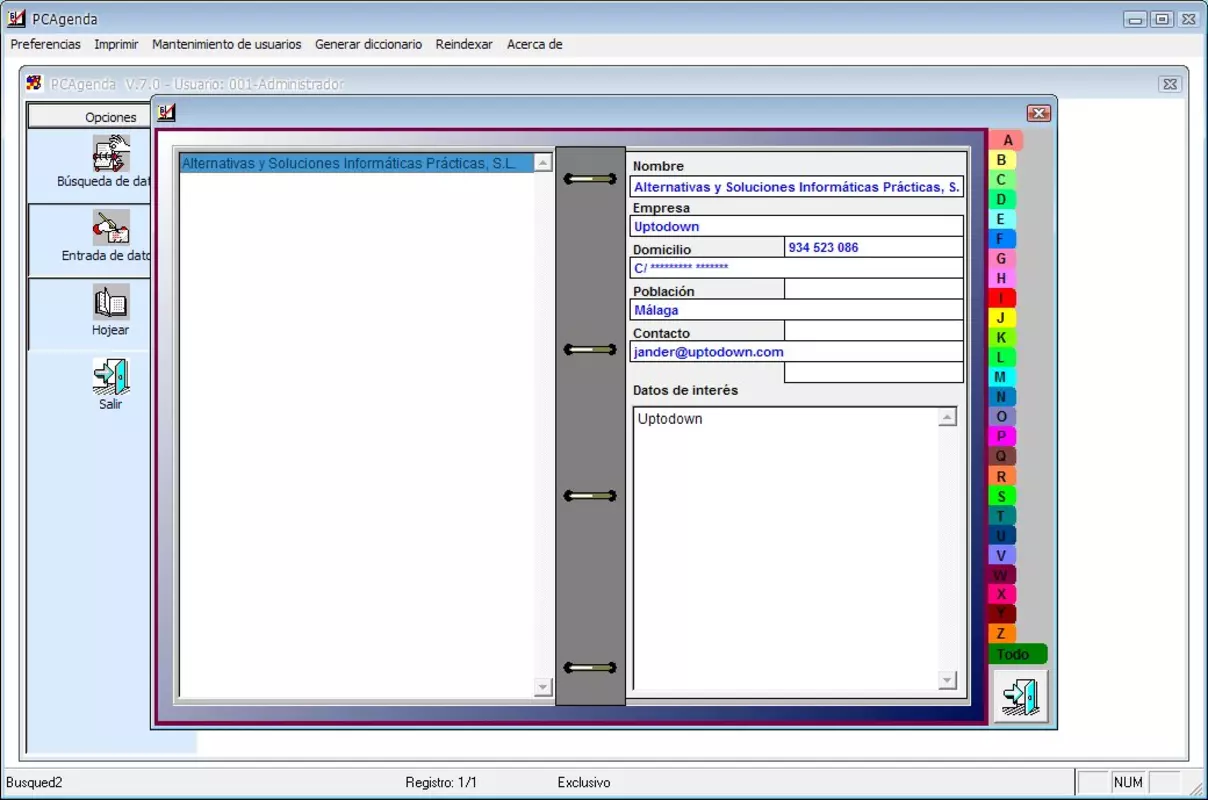Select the E alphabet tab

pyautogui.click(x=1002, y=219)
